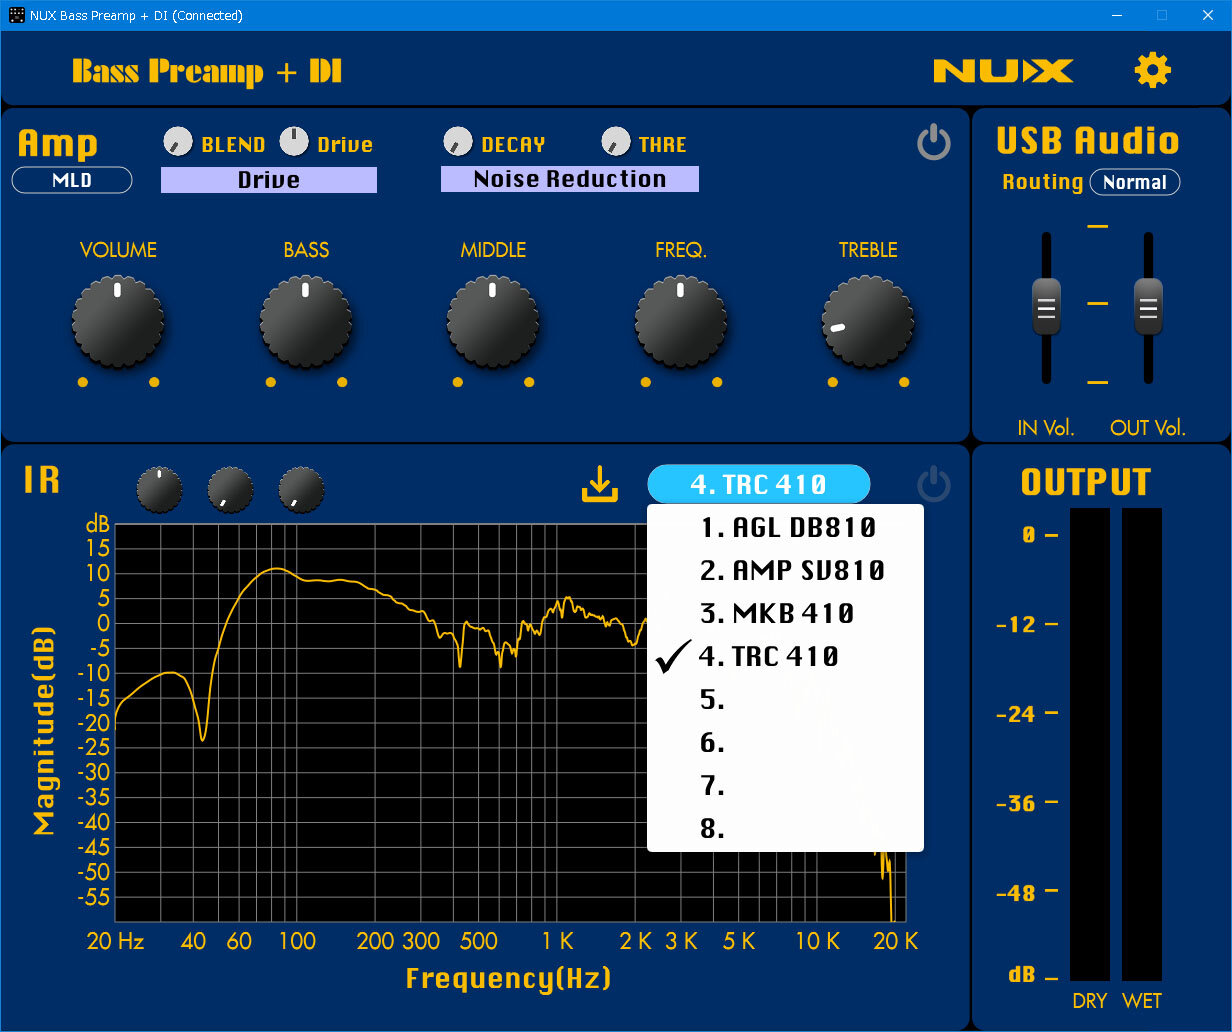
Task: Click the Bass Preamp + DI title
Action: (207, 71)
